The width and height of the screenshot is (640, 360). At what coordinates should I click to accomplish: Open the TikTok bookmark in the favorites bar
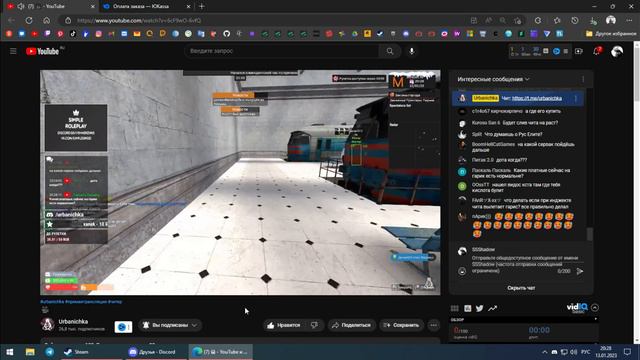(x=73, y=34)
